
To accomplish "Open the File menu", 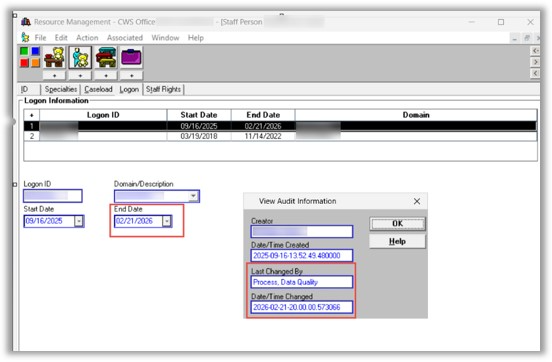I will 40,38.
